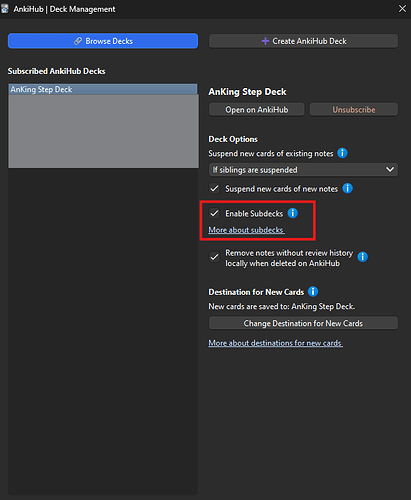Open the If siblings are suspended dropdown
The width and height of the screenshot is (411, 500).
[x=303, y=170]
